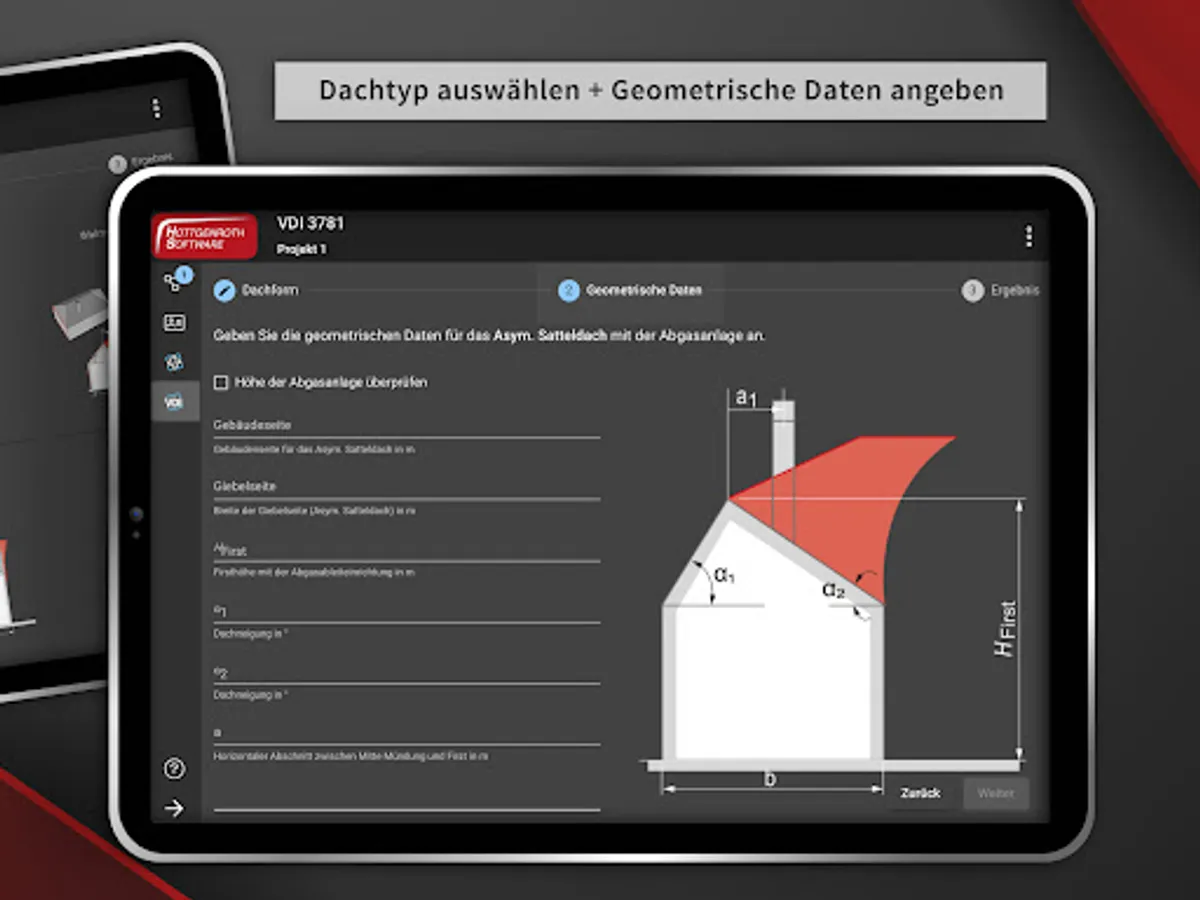Focus the a horizontal distance input field
This screenshot has width=1200, height=900.
[x=407, y=733]
